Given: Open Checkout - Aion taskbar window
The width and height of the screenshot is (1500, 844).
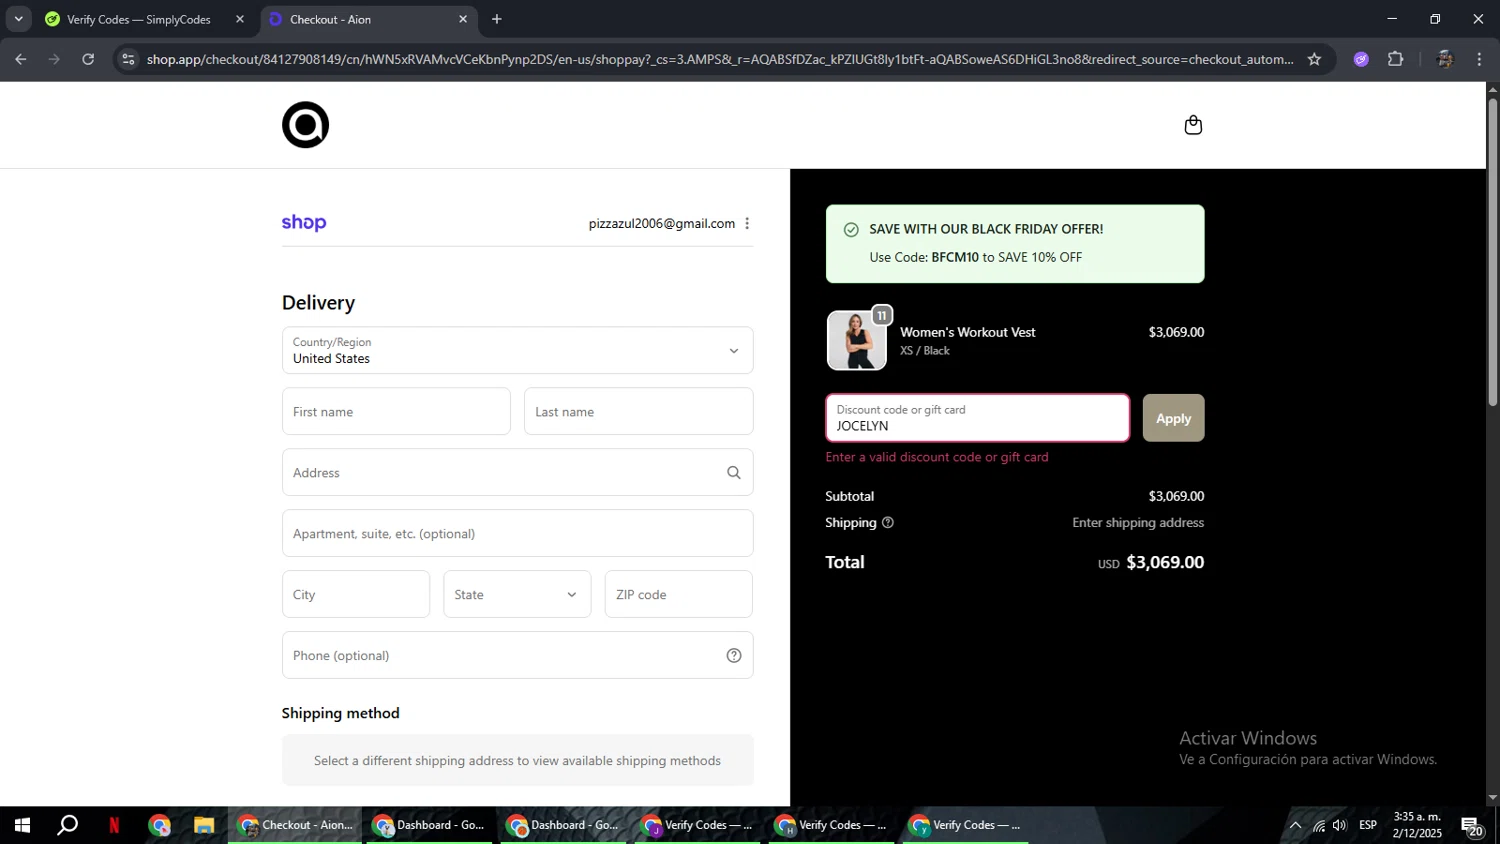Looking at the screenshot, I should 295,825.
